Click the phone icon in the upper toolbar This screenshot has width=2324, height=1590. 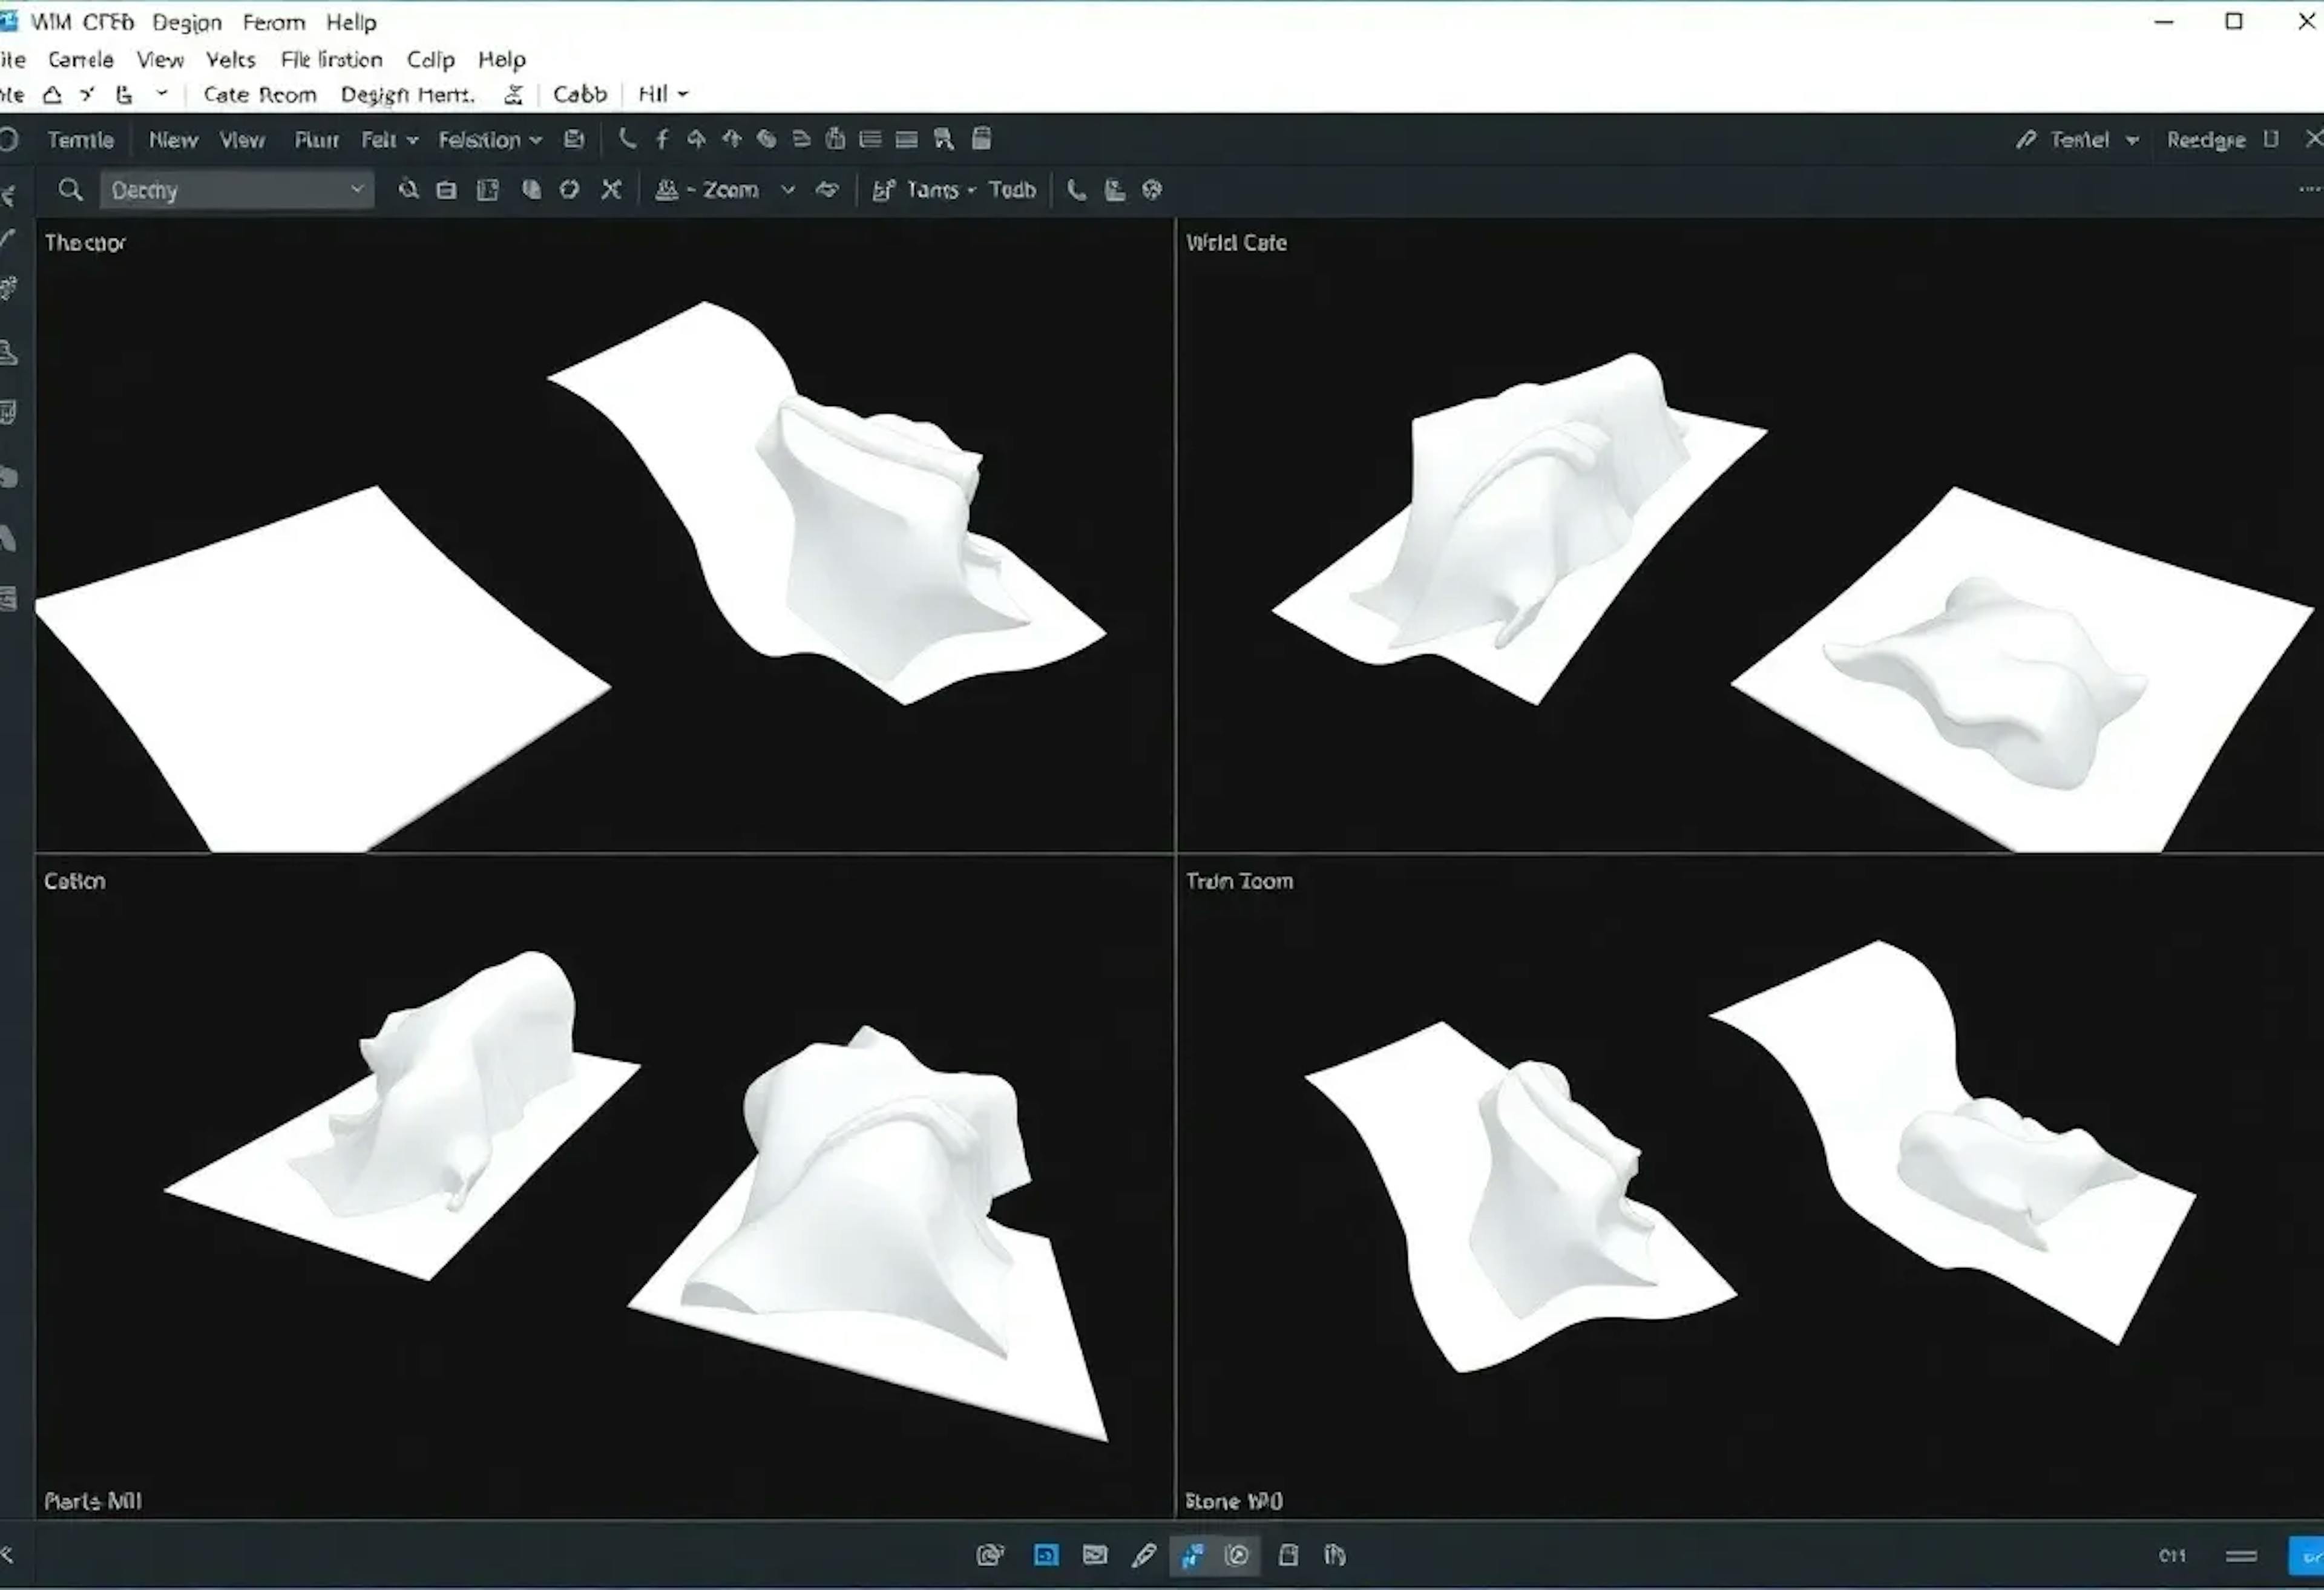pyautogui.click(x=628, y=139)
